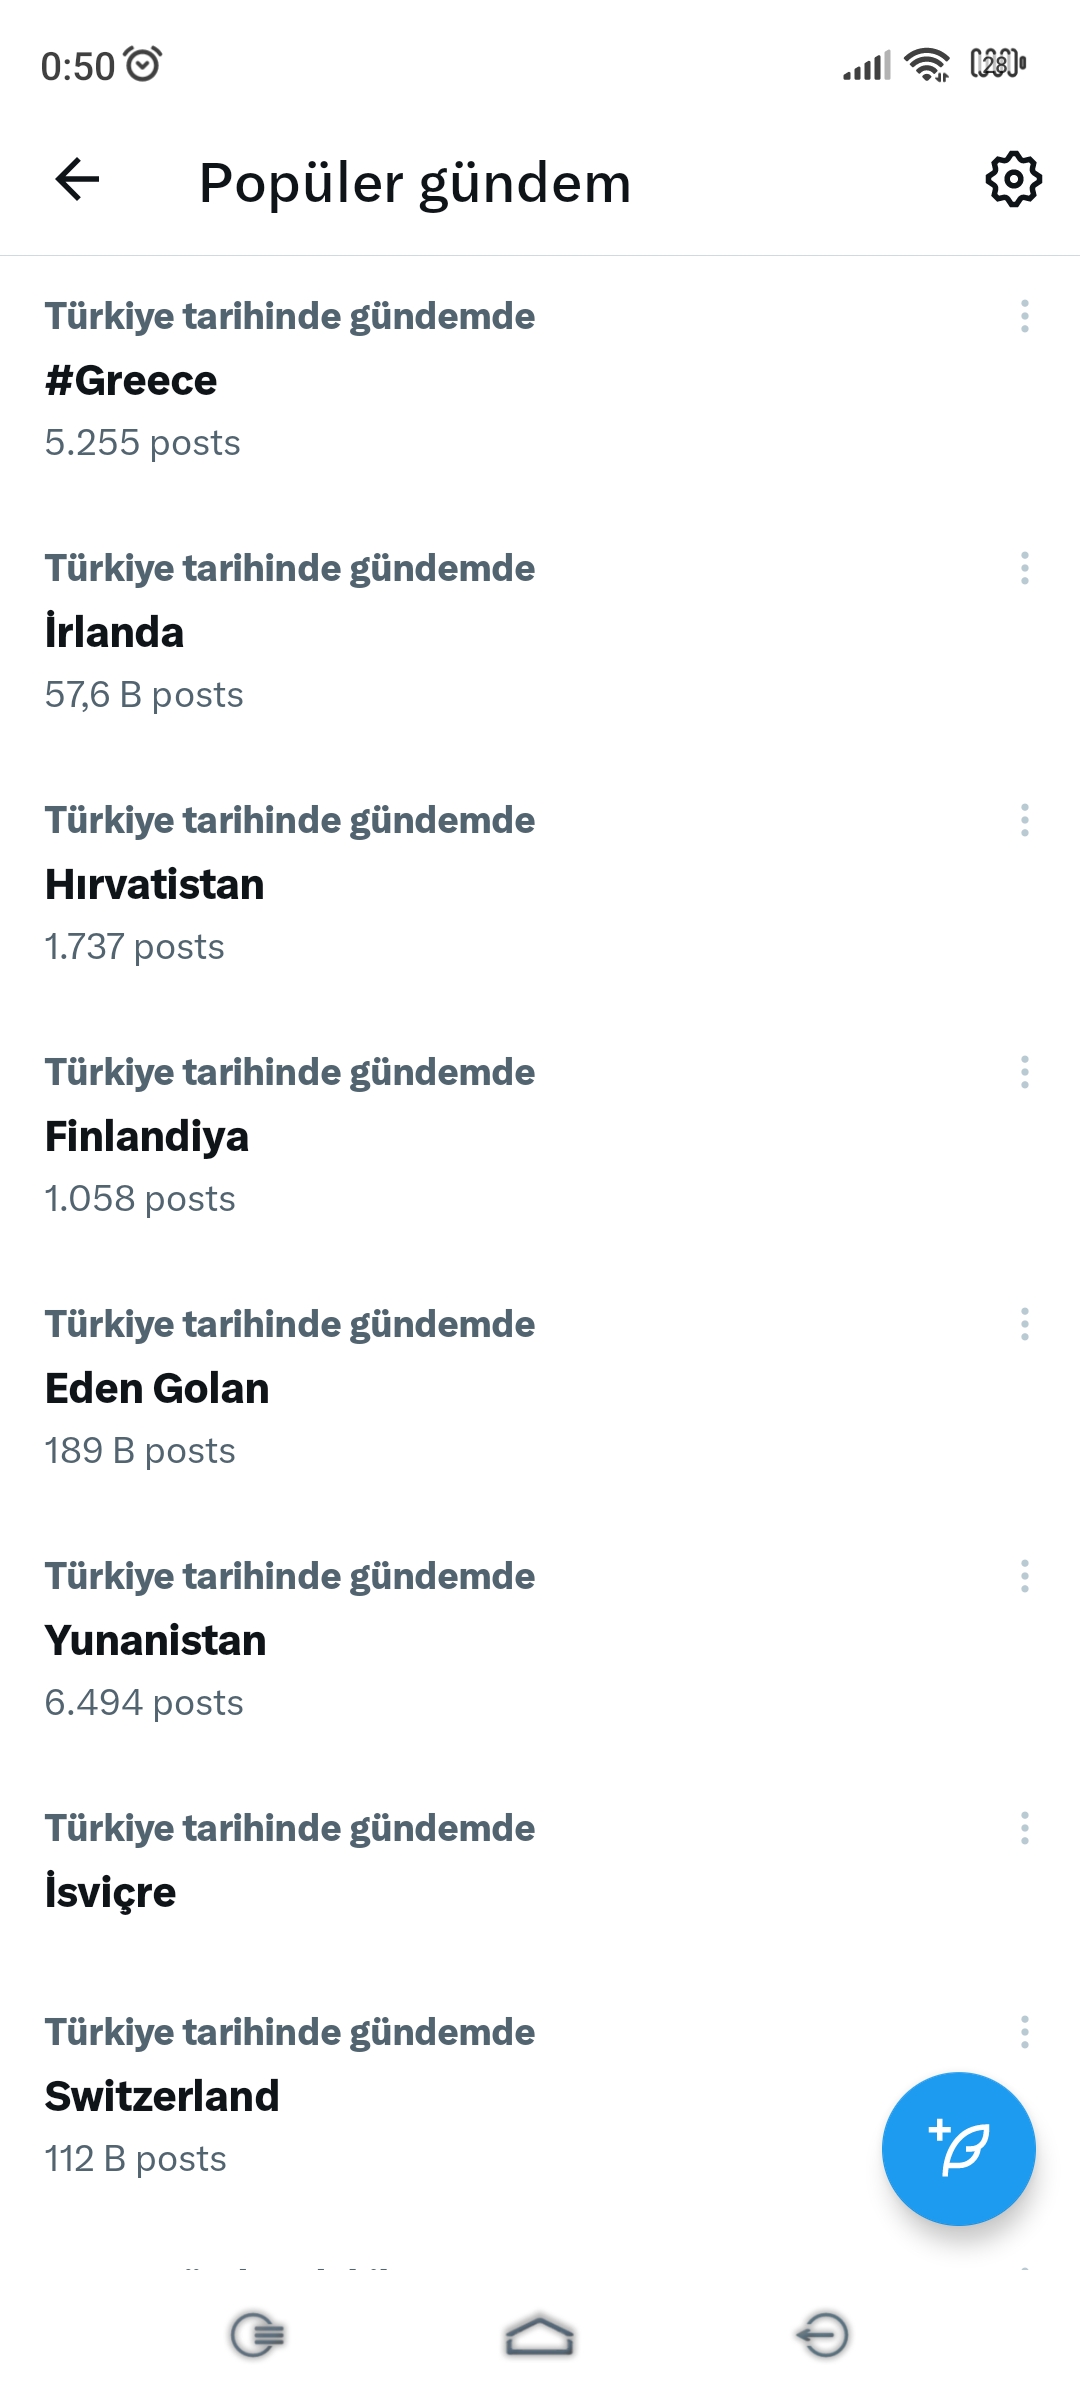Show options menu for Yunanistan trend
Viewport: 1080px width, 2400px height.
[1024, 1576]
